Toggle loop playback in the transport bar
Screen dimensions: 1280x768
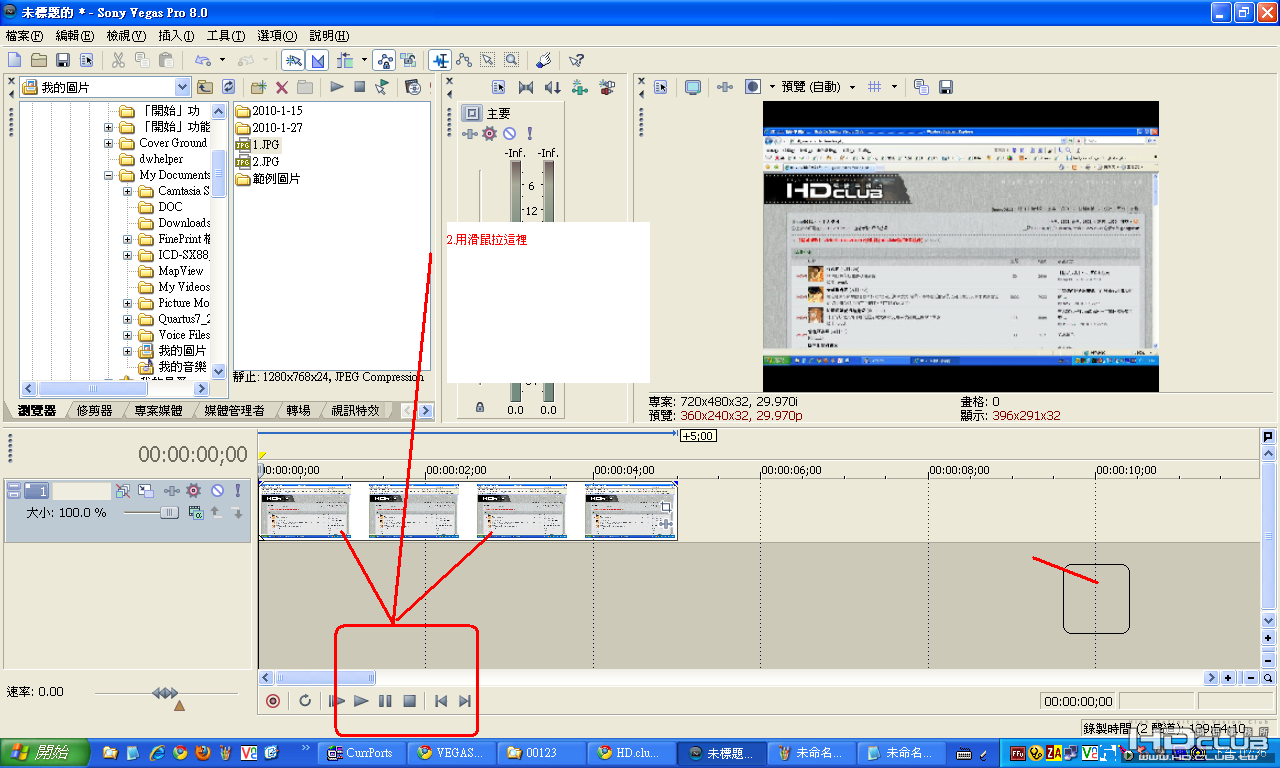coord(305,701)
